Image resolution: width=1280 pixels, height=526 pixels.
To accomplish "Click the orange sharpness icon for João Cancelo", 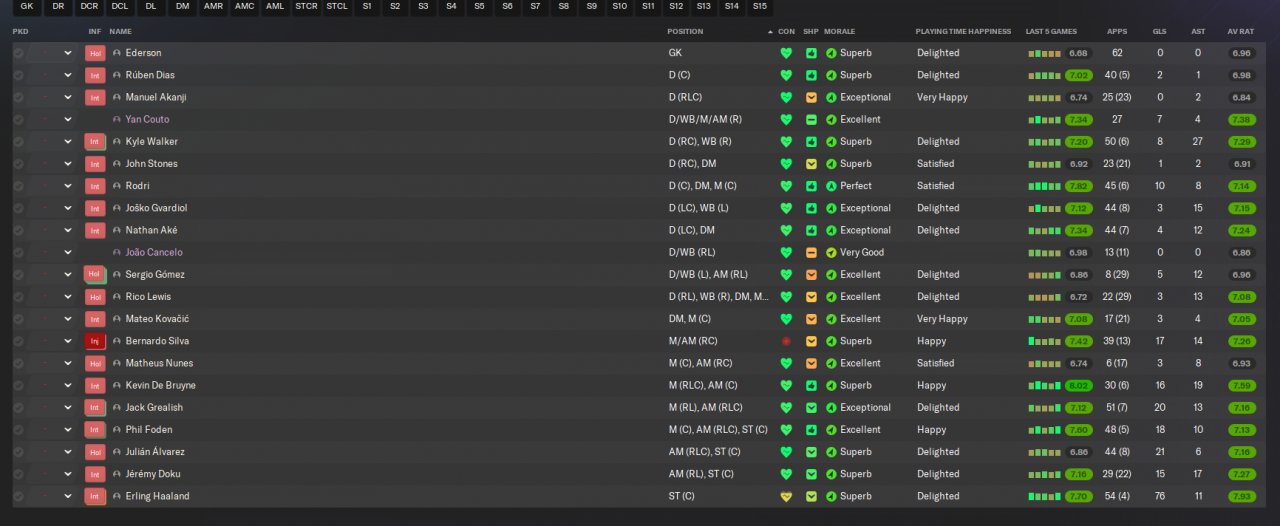I will point(811,253).
